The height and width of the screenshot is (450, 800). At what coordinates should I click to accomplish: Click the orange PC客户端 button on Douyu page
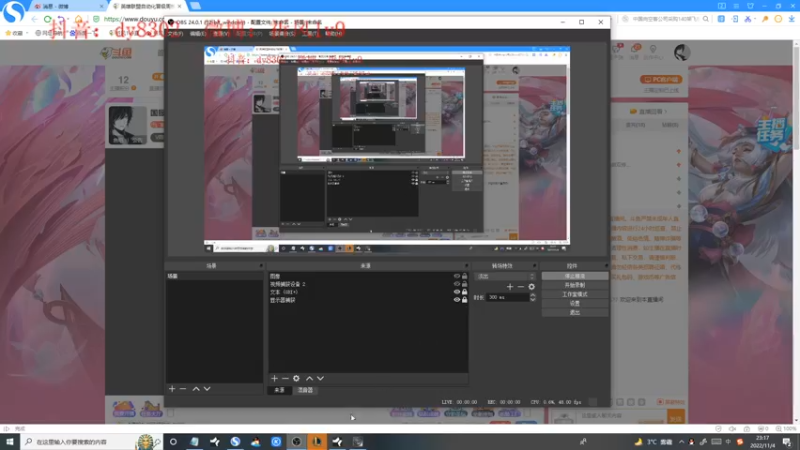click(661, 80)
